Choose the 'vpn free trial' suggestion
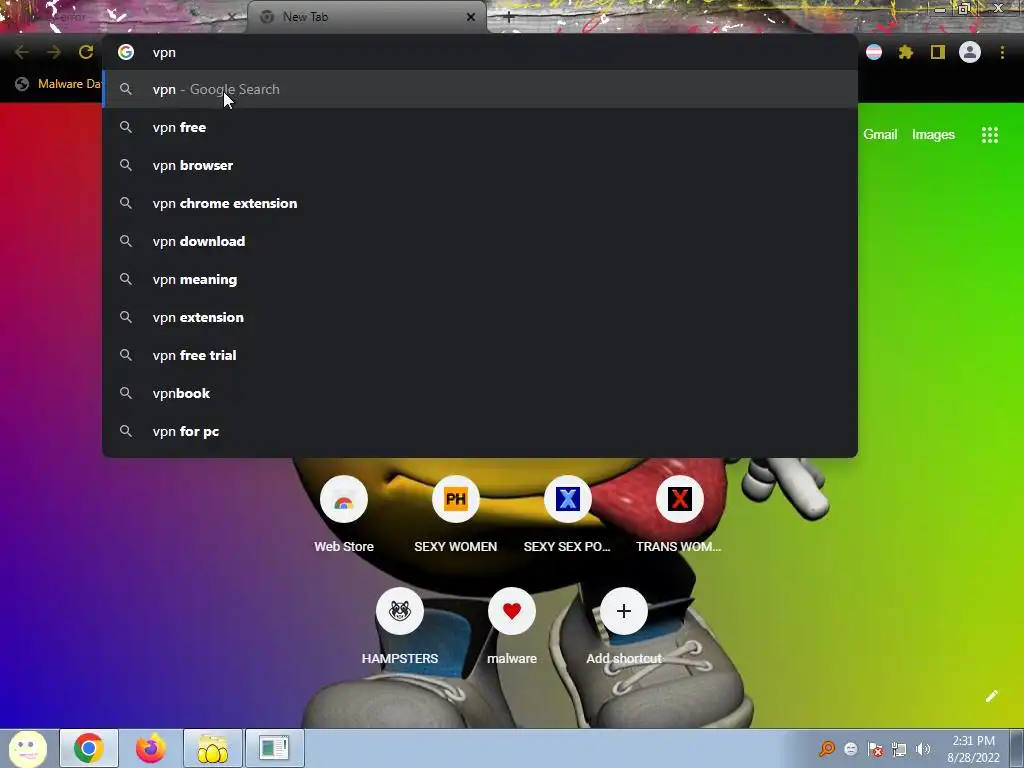This screenshot has width=1024, height=768. pos(480,355)
